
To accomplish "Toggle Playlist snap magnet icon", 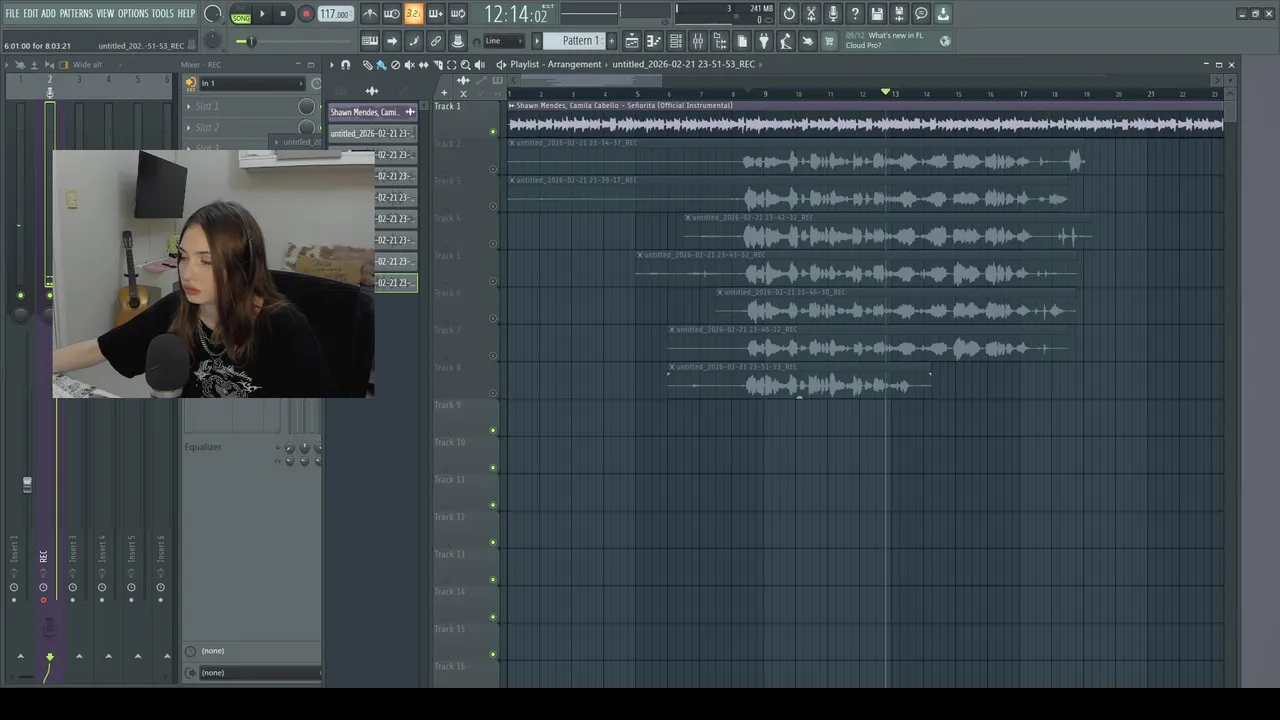I will pos(346,65).
